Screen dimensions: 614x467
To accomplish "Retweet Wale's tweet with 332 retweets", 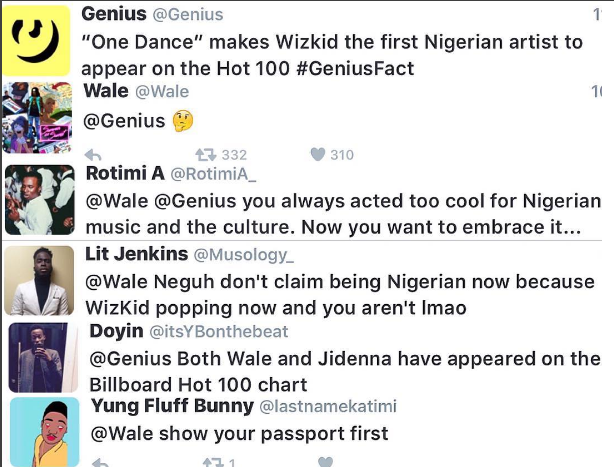I will click(x=205, y=155).
